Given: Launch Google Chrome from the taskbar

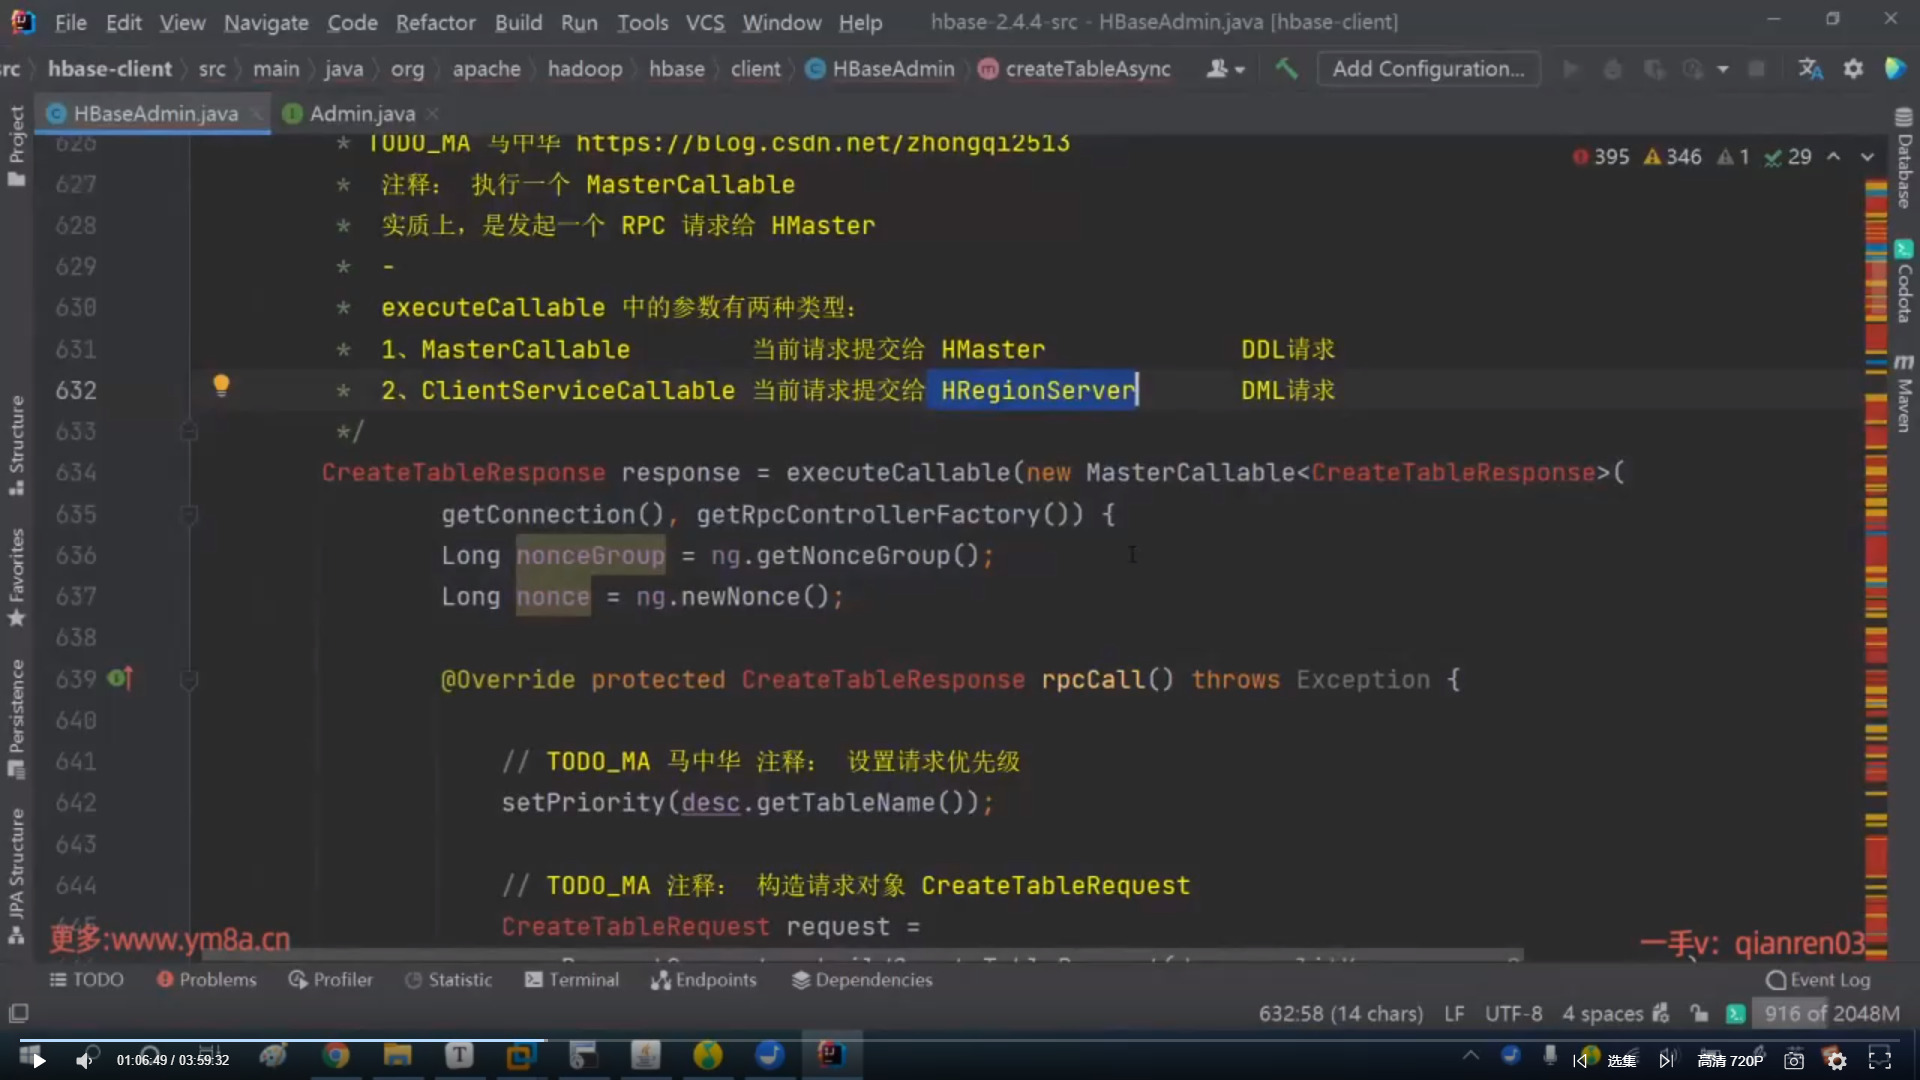Looking at the screenshot, I should [336, 1055].
